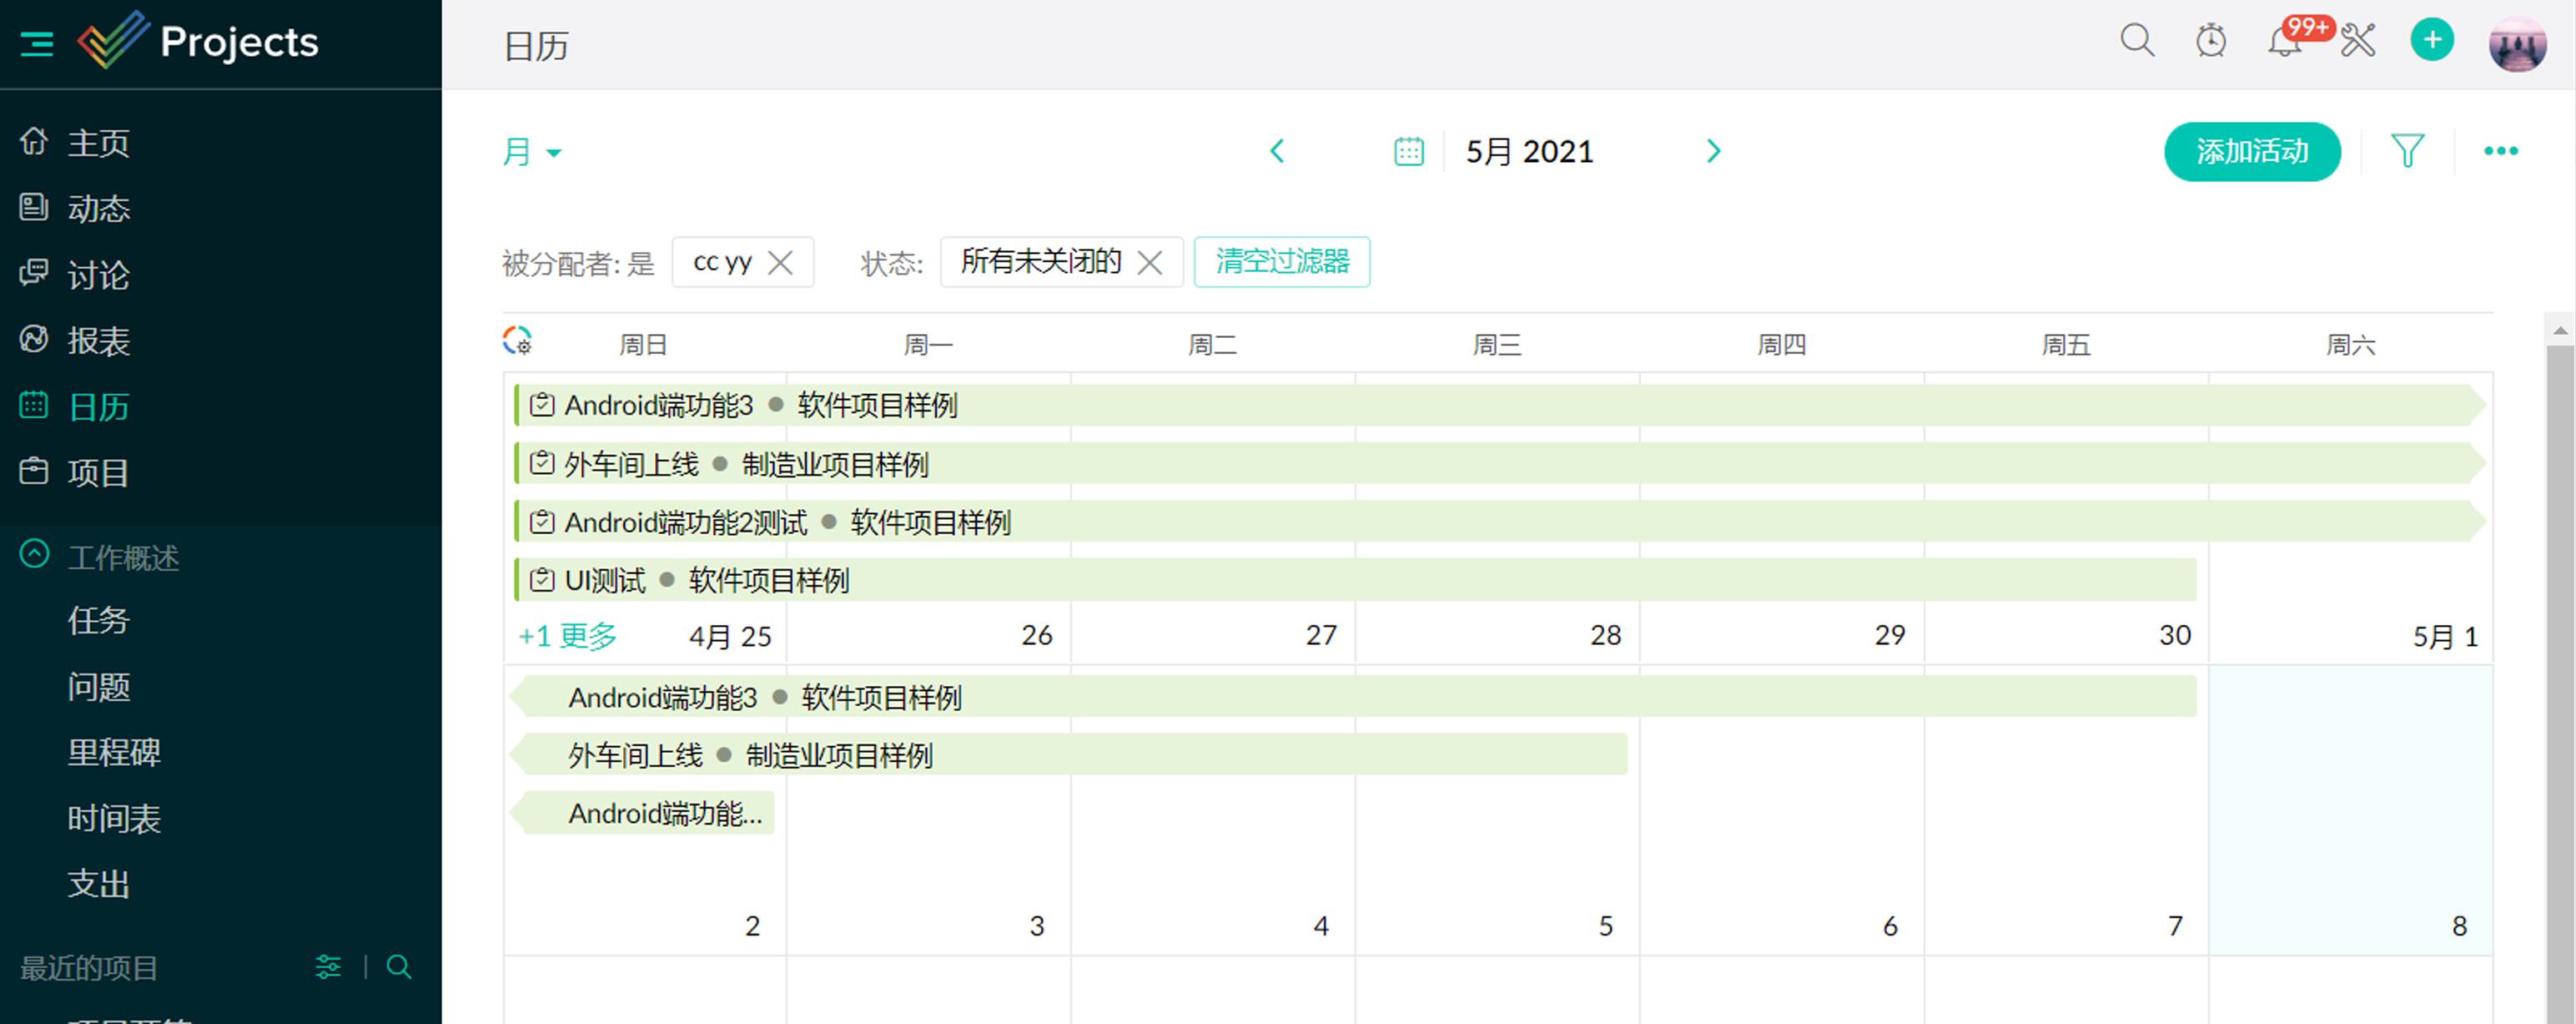The width and height of the screenshot is (2576, 1024).
Task: Open the three-dots more options menu
Action: (x=2500, y=151)
